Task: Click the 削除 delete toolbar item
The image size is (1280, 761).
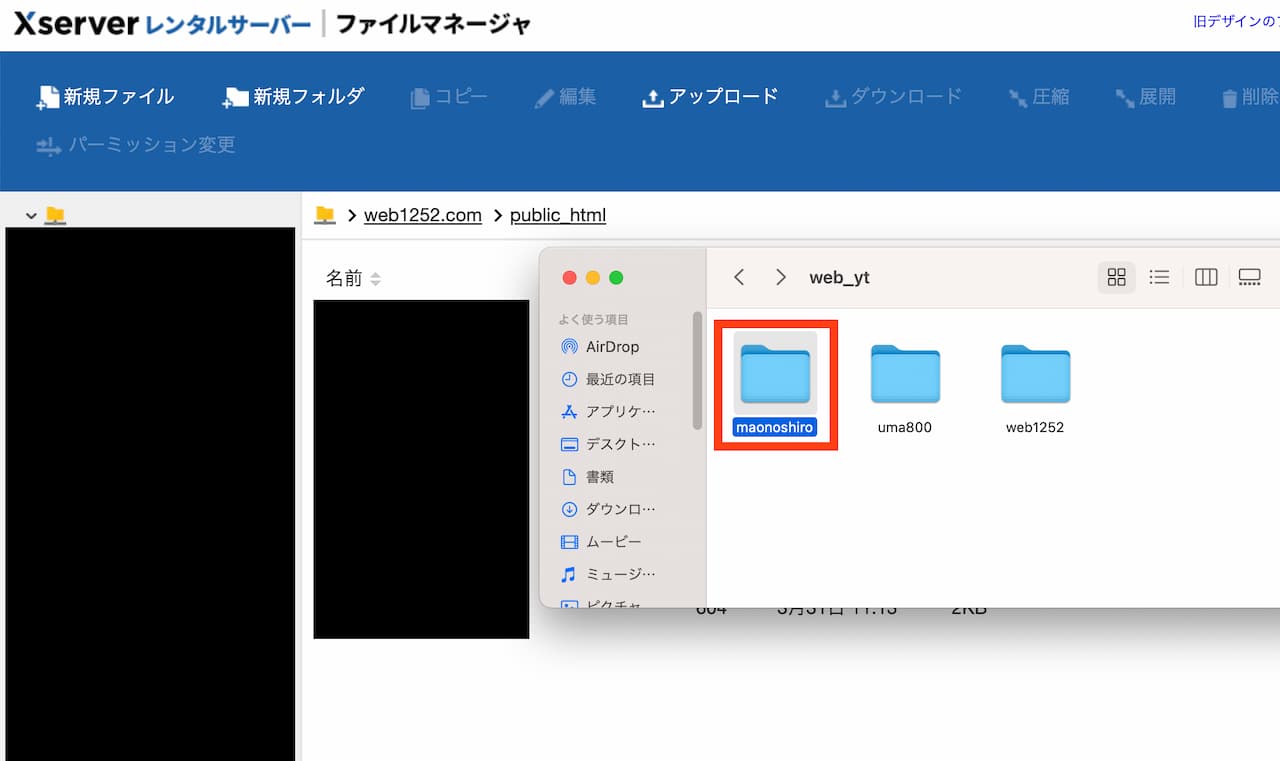Action: [x=1250, y=97]
